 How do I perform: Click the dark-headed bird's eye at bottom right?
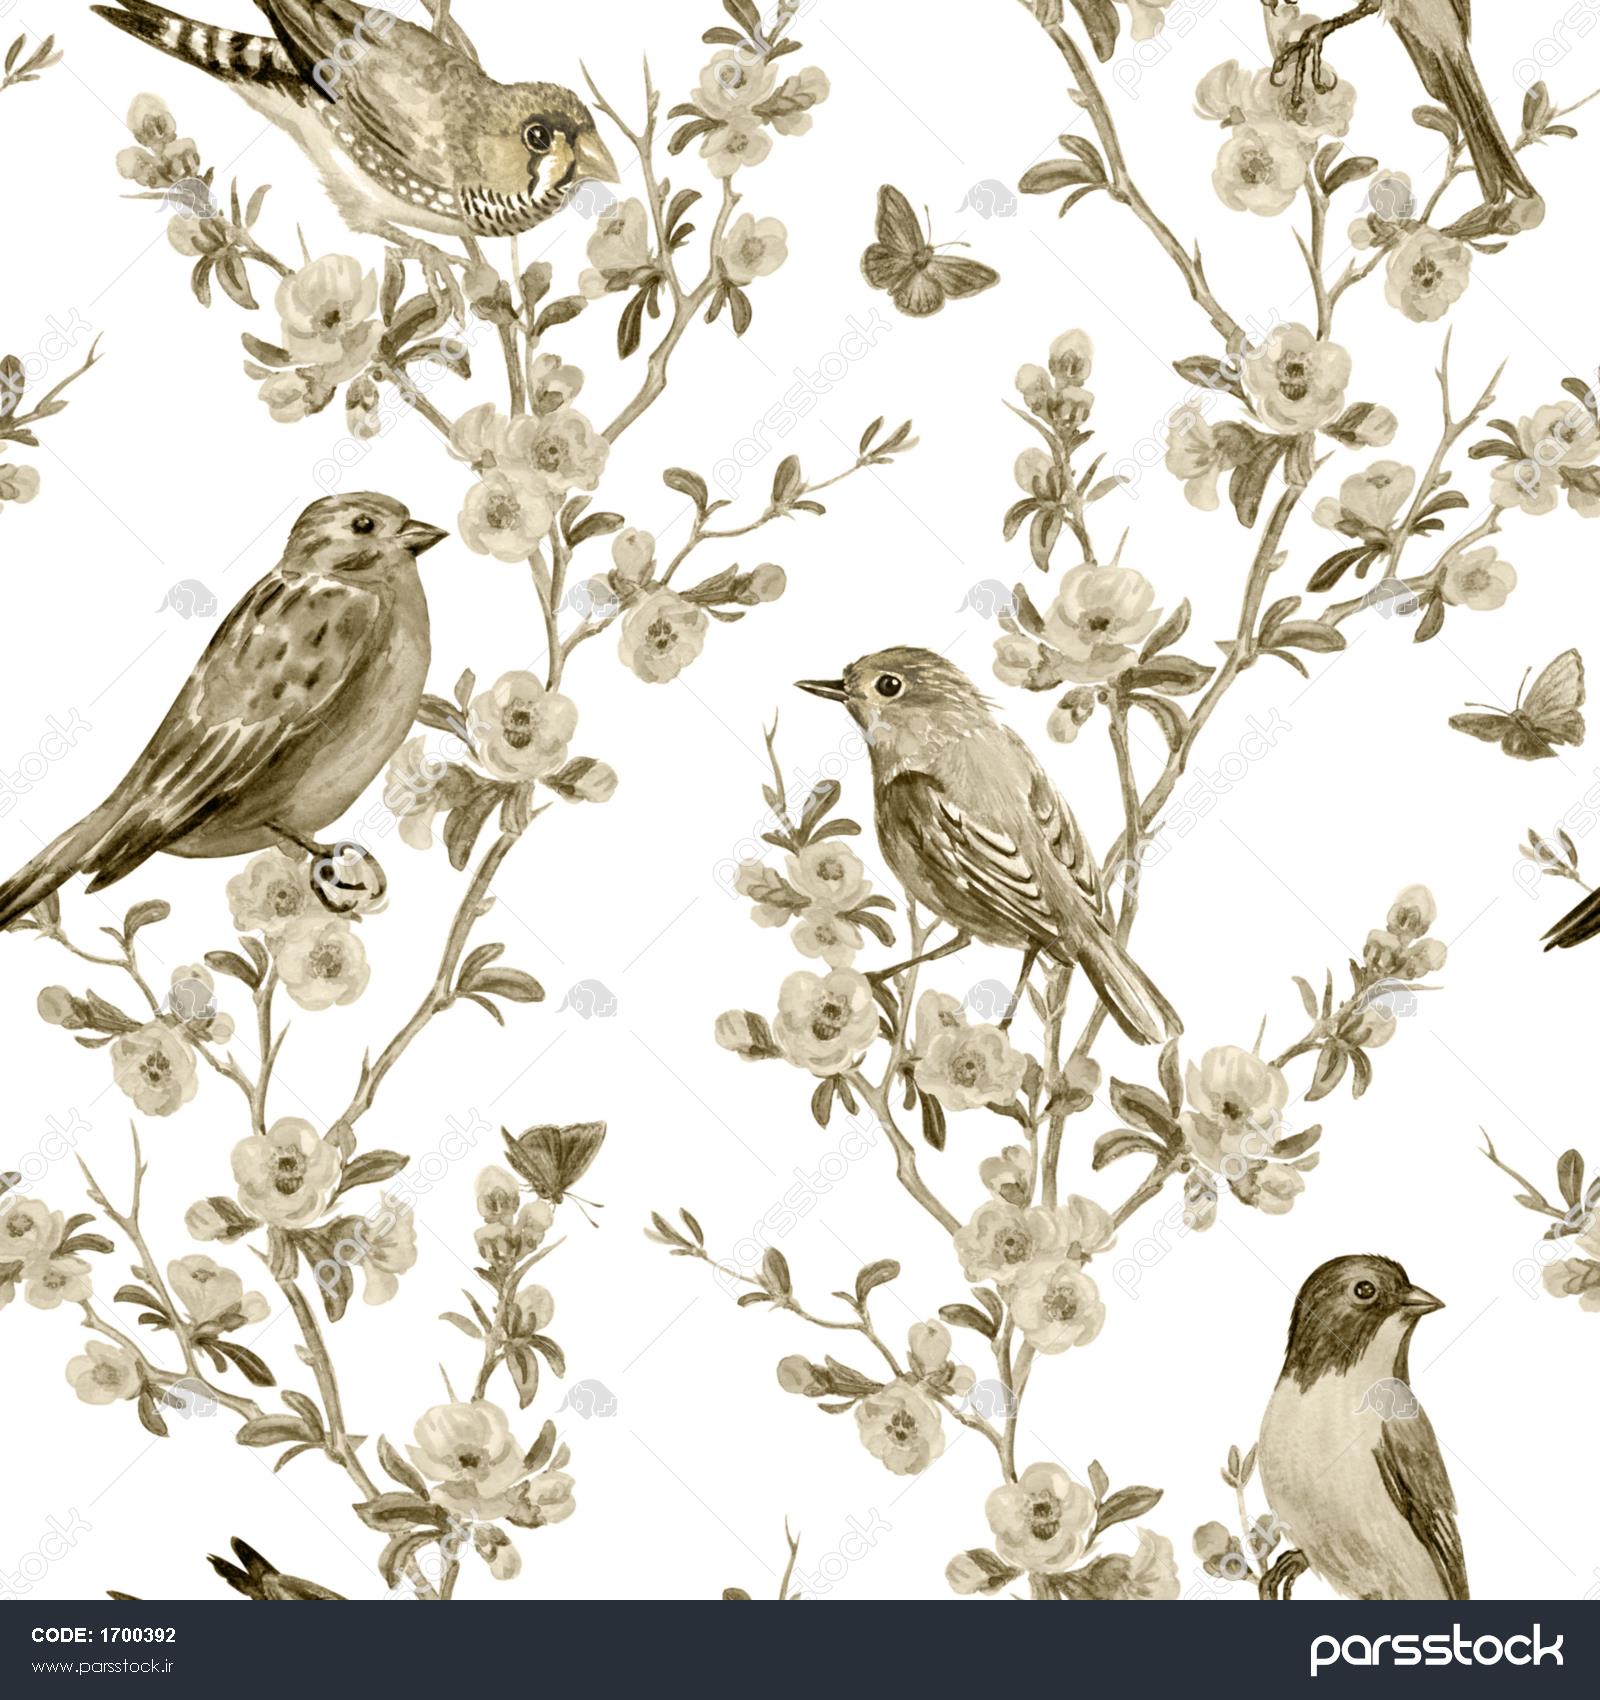pyautogui.click(x=1365, y=1291)
